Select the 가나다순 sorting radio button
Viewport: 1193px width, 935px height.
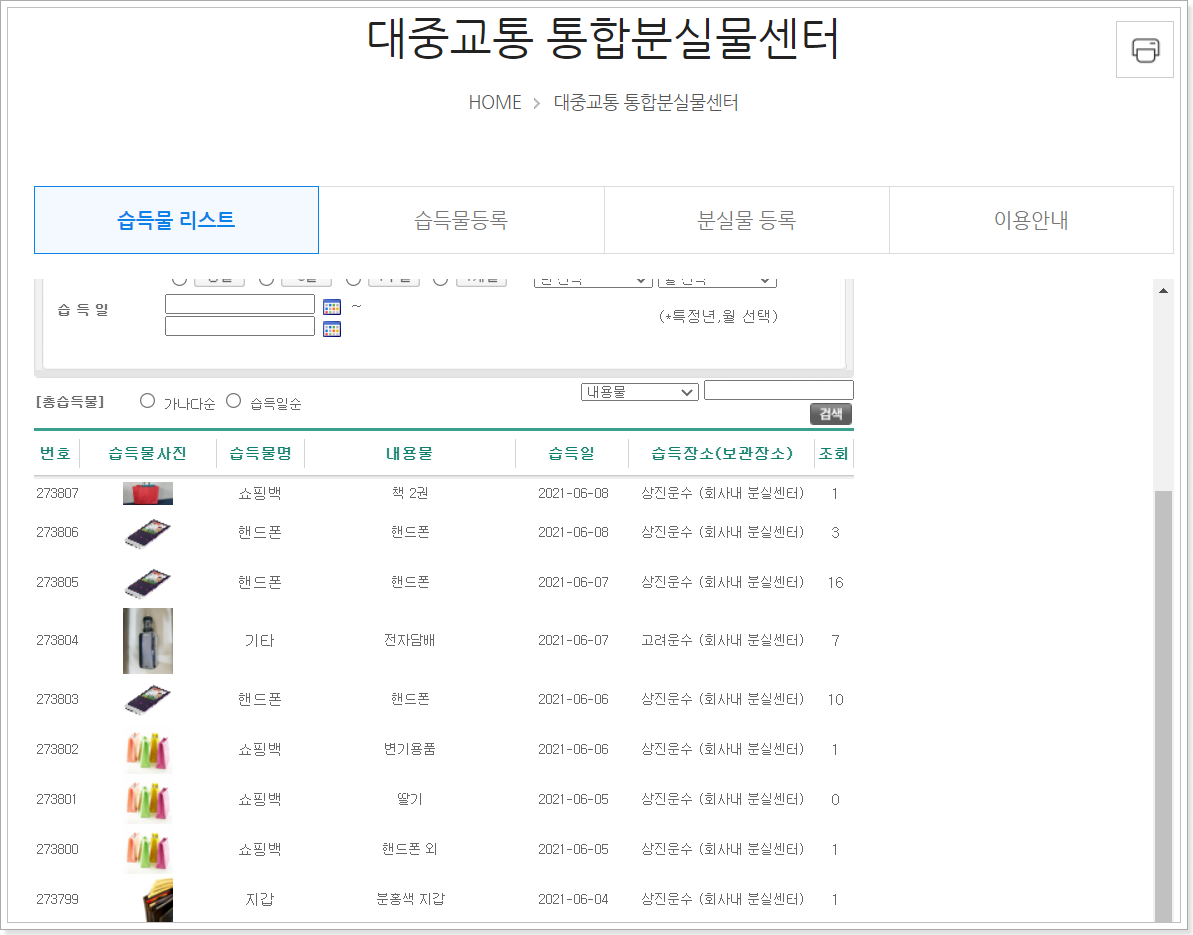(147, 400)
